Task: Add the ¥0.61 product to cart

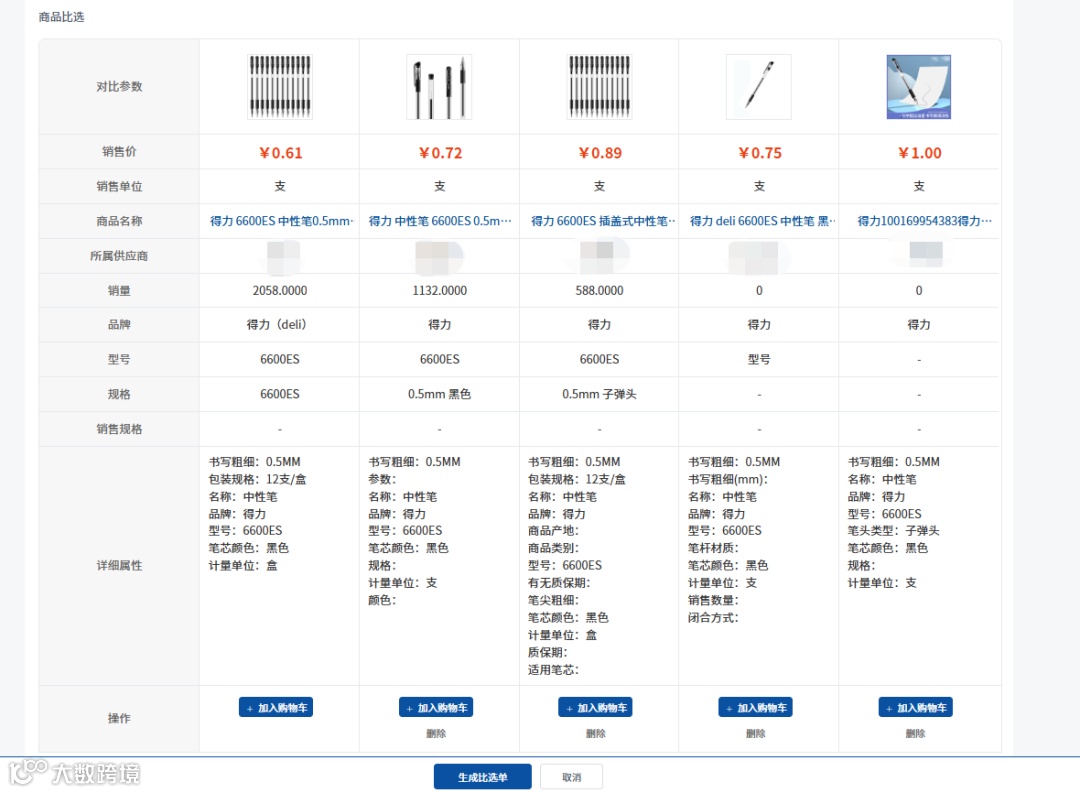Action: click(276, 708)
